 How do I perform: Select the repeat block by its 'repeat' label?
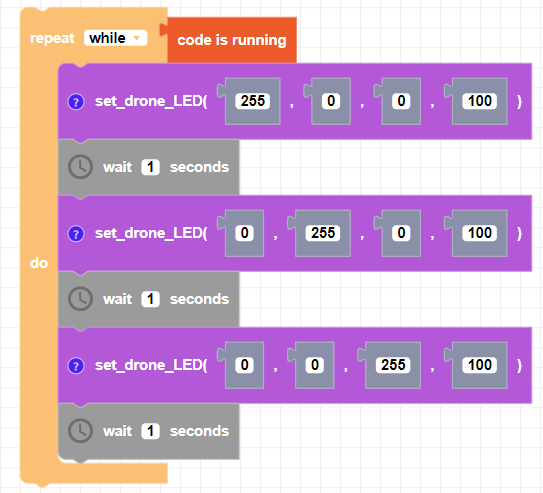click(52, 38)
